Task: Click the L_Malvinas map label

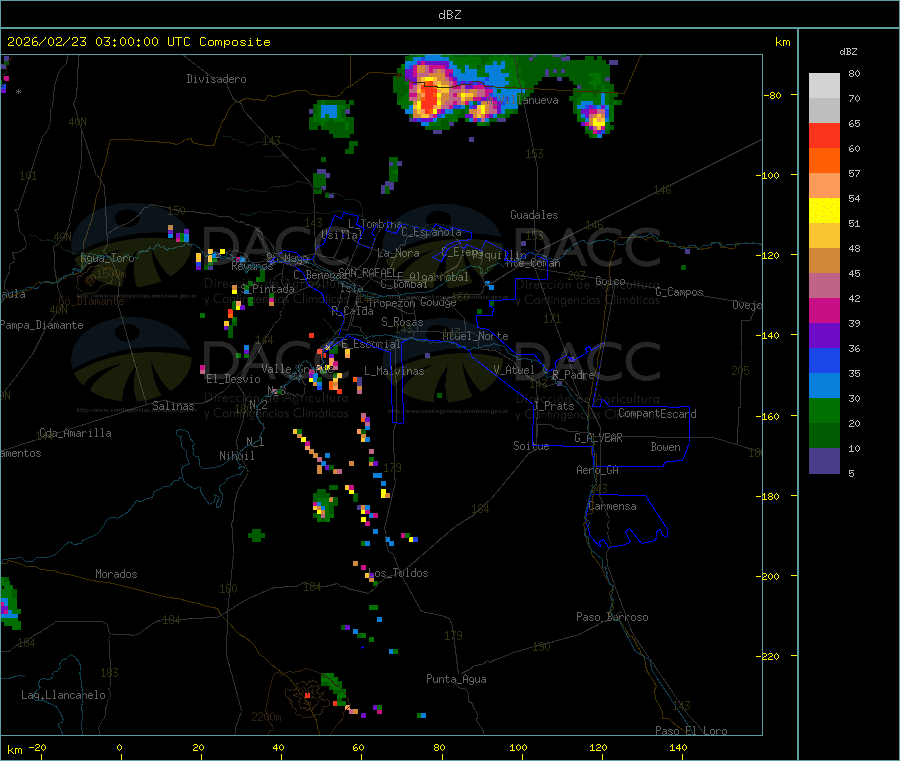Action: click(x=394, y=371)
